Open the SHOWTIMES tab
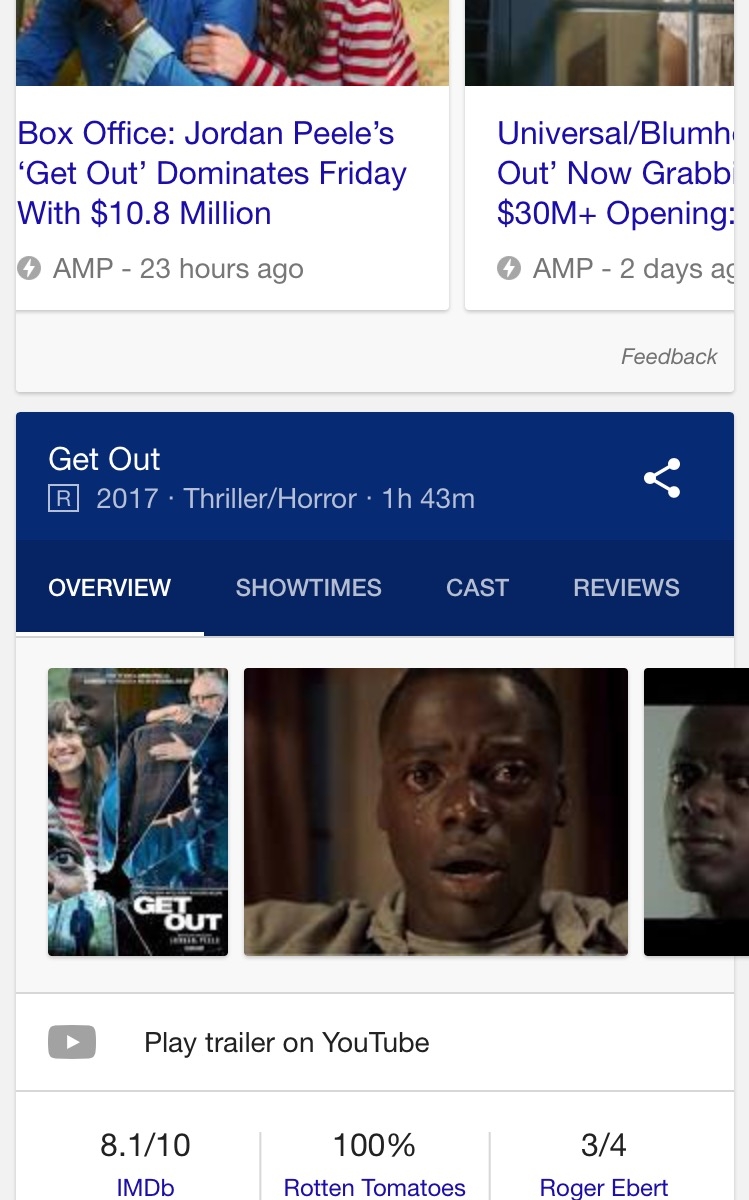The width and height of the screenshot is (749, 1200). click(308, 588)
